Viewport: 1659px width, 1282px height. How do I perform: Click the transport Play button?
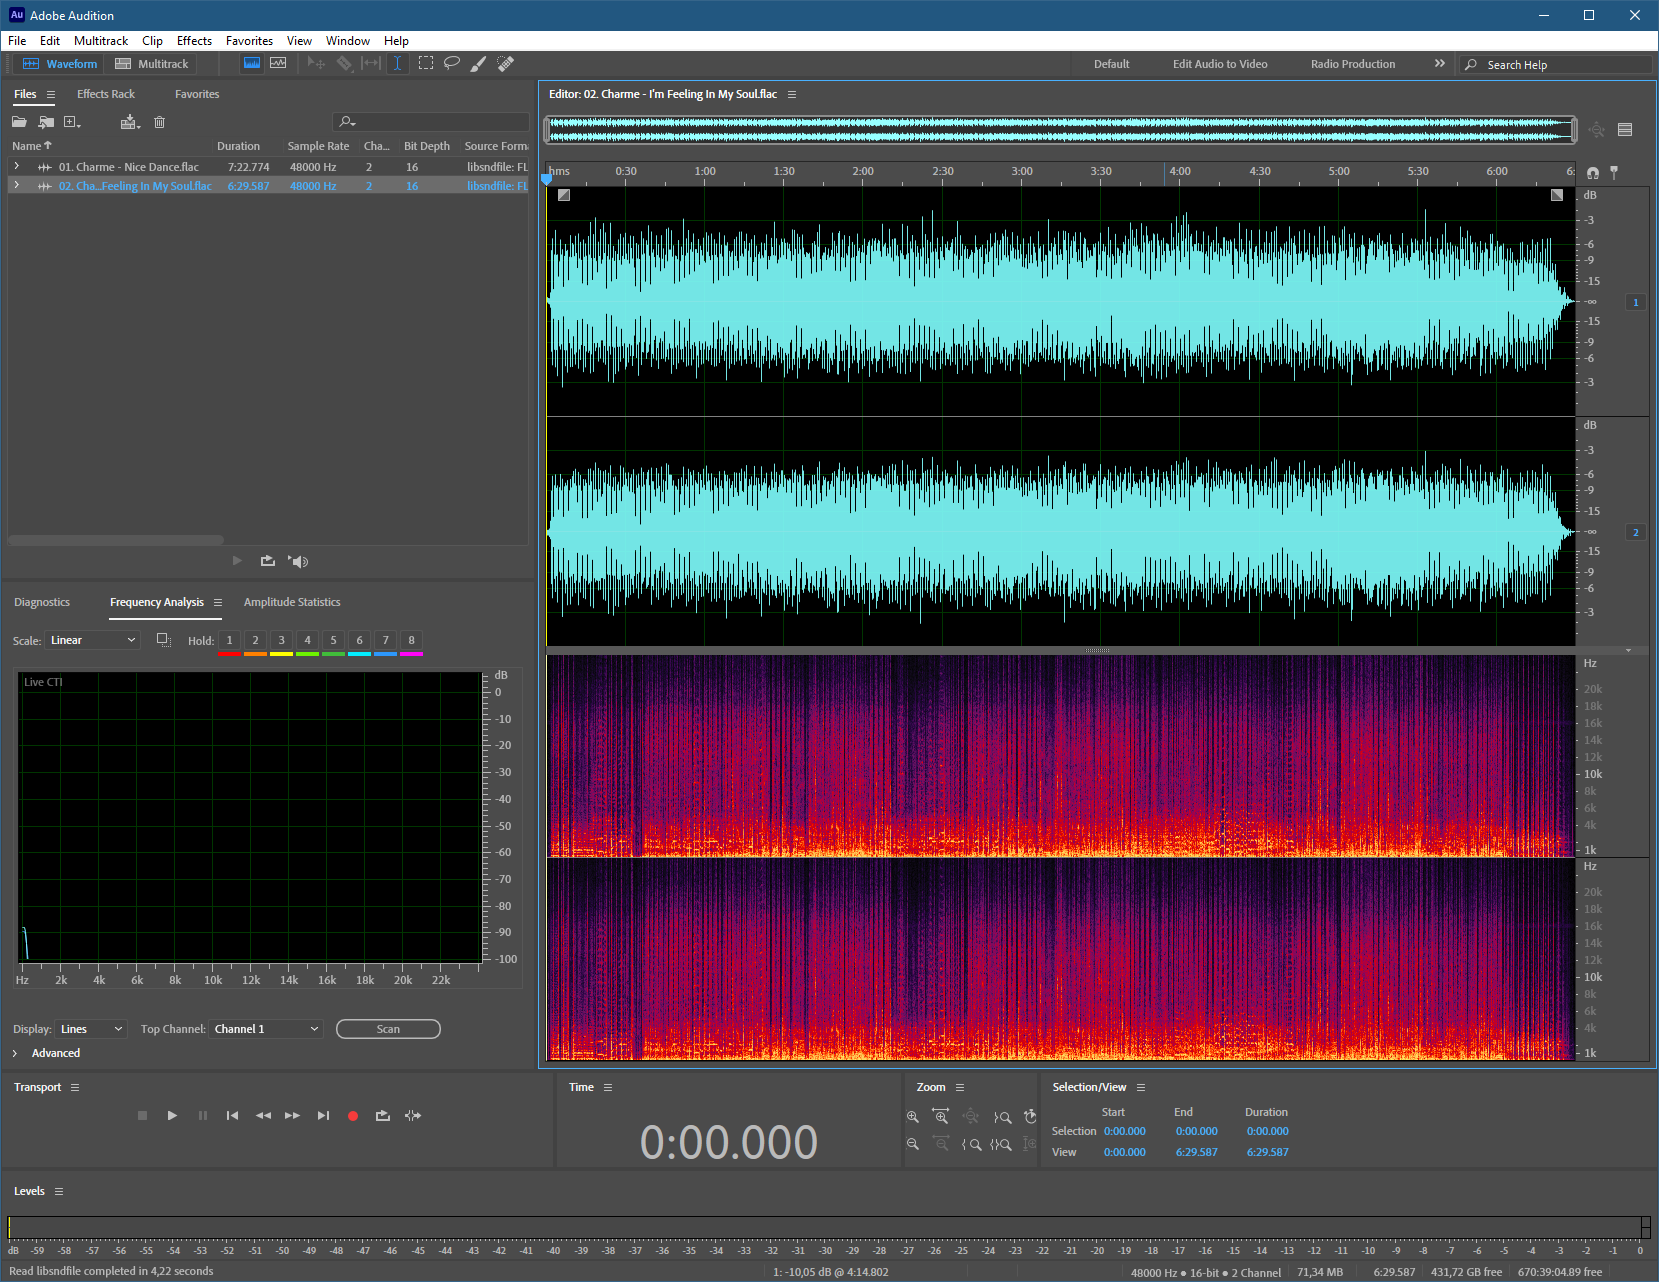tap(172, 1115)
